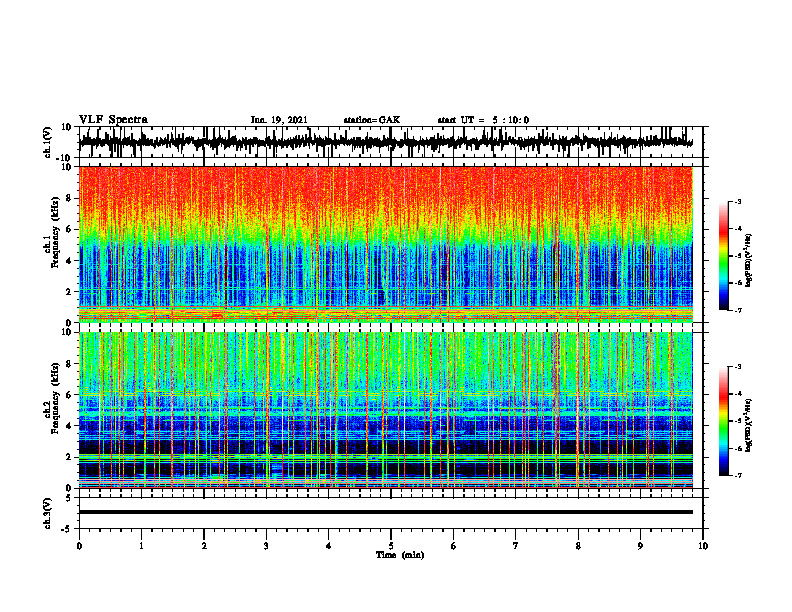The width and height of the screenshot is (792, 612).
Task: Click the "2" kHz tick on ch.1 frequency axis
Action: [69, 291]
